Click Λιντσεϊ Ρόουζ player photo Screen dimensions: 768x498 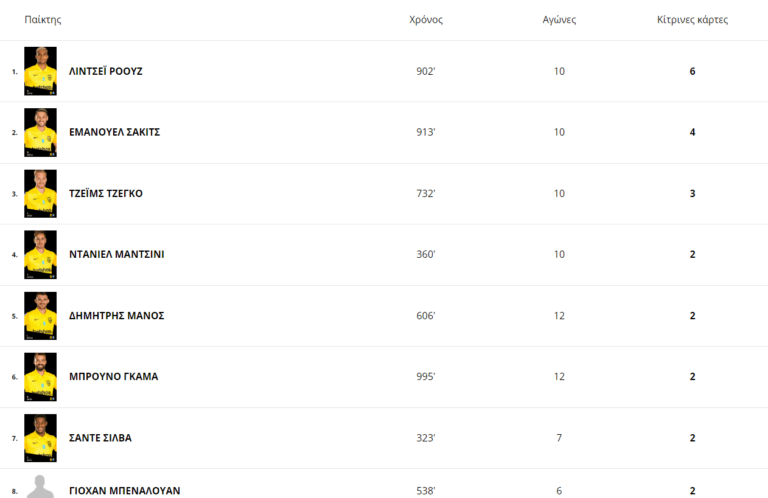(x=40, y=71)
